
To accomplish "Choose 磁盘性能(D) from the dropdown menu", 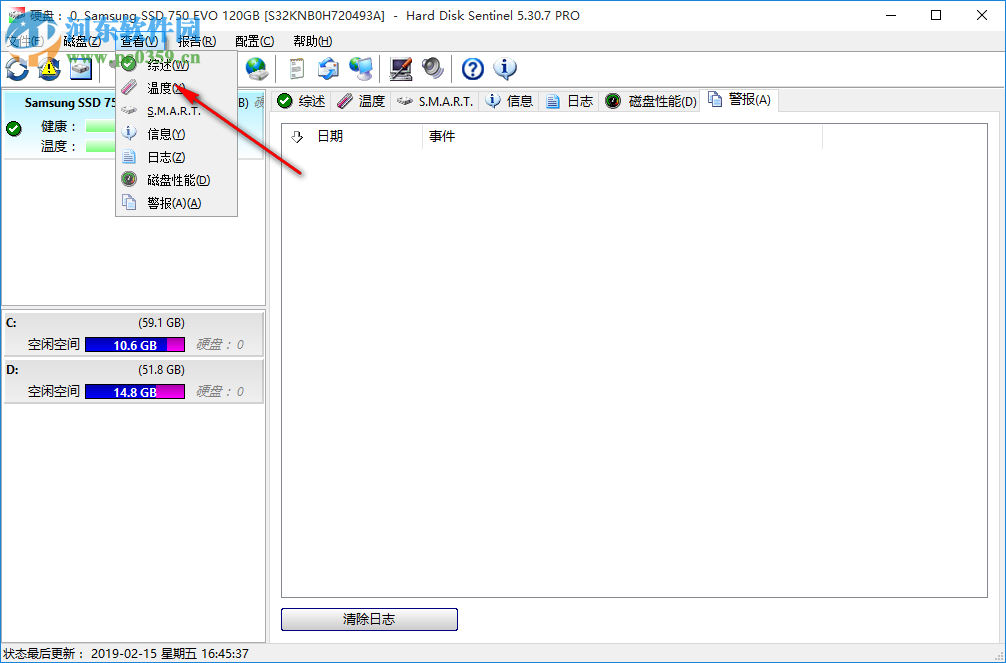I will pos(176,180).
